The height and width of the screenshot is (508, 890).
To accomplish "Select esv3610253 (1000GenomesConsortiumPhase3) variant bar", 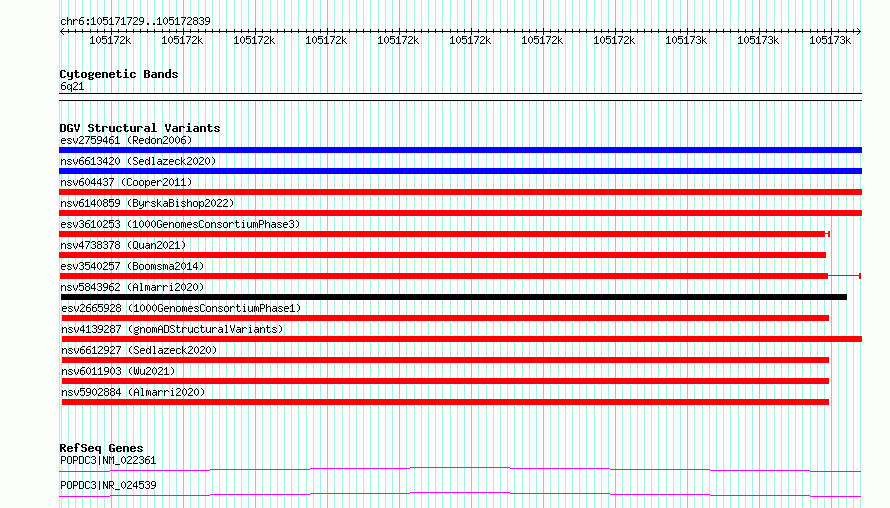I will (x=443, y=234).
